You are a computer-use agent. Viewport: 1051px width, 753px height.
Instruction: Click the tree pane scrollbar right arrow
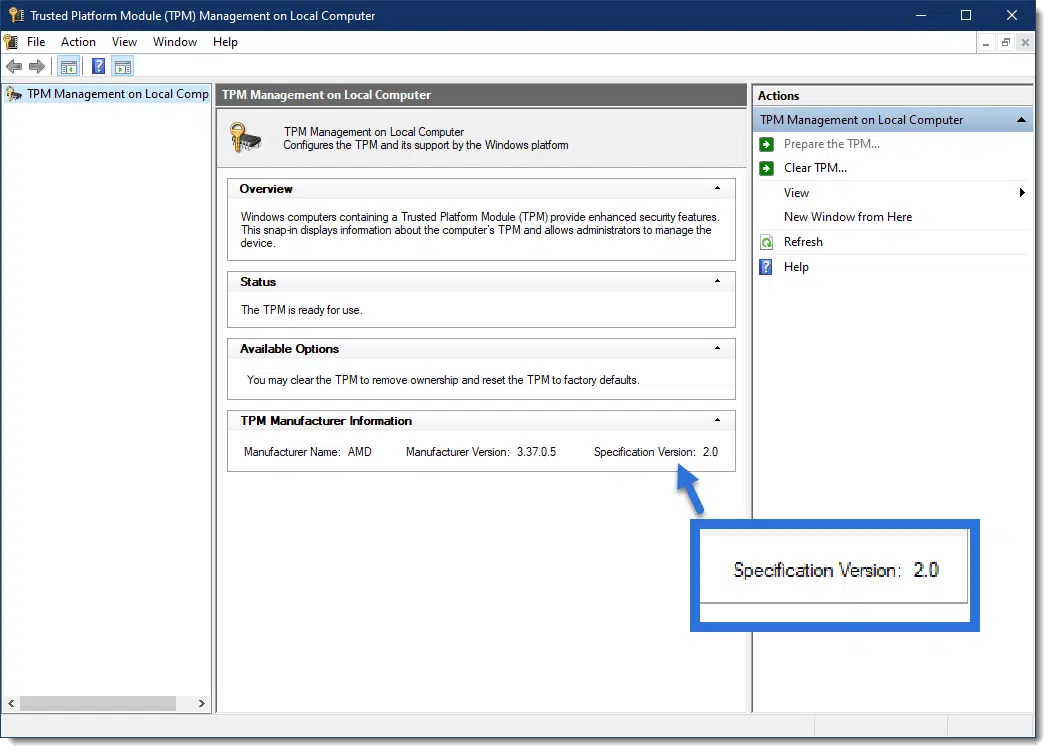click(x=201, y=703)
